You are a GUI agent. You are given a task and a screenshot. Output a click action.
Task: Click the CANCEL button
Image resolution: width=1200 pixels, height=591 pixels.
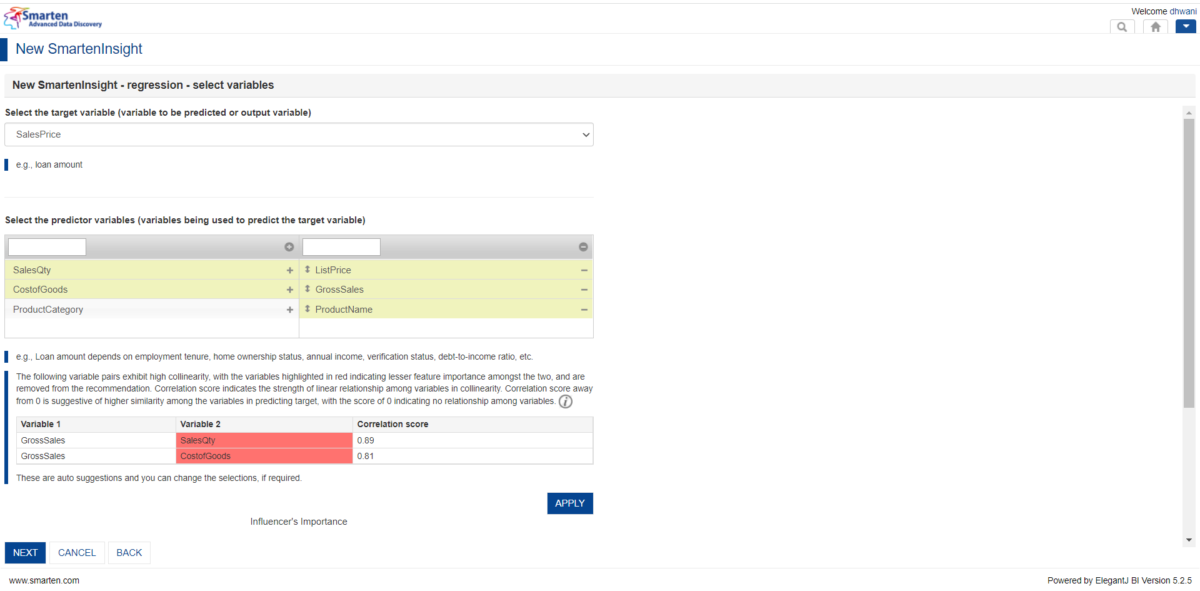tap(77, 552)
